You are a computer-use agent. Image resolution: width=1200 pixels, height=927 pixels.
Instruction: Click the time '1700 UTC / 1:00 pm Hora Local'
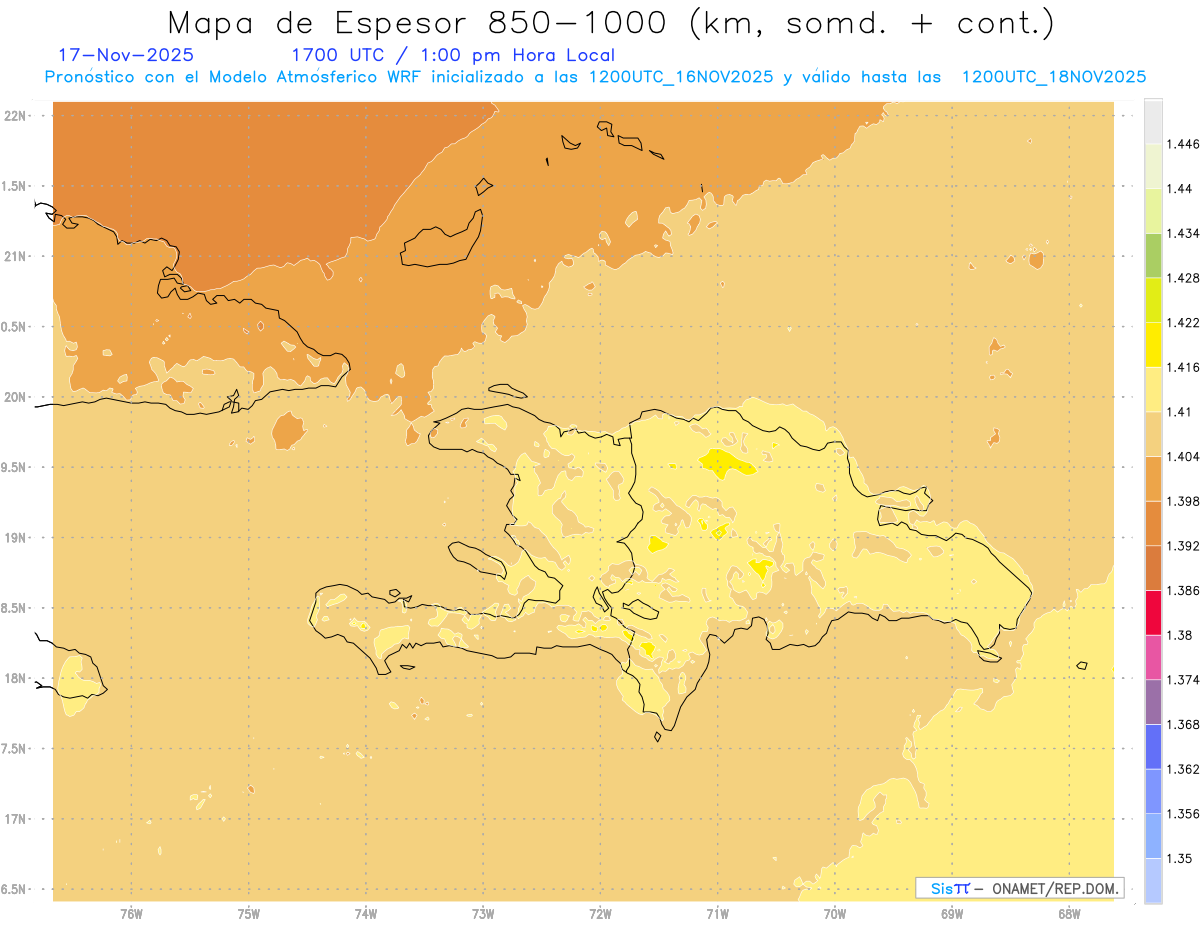453,55
